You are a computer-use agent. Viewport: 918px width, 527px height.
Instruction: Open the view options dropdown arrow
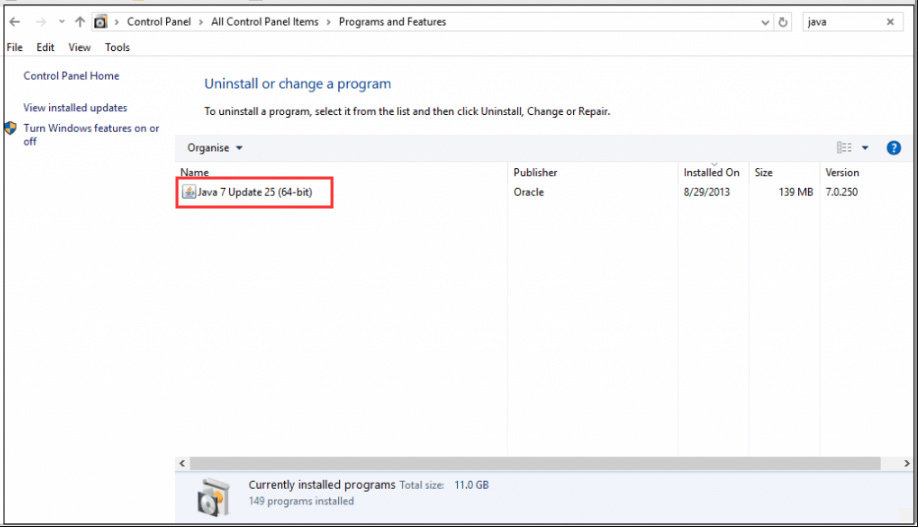tap(865, 148)
